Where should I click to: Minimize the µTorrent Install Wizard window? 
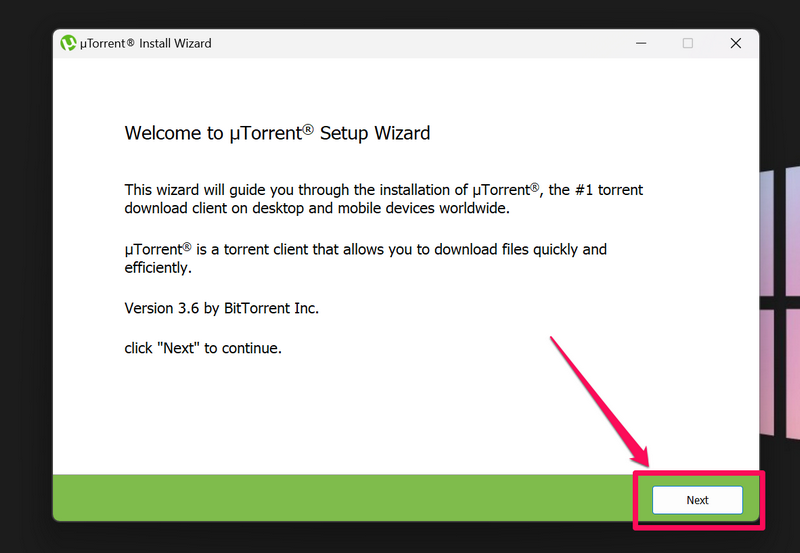pyautogui.click(x=641, y=43)
